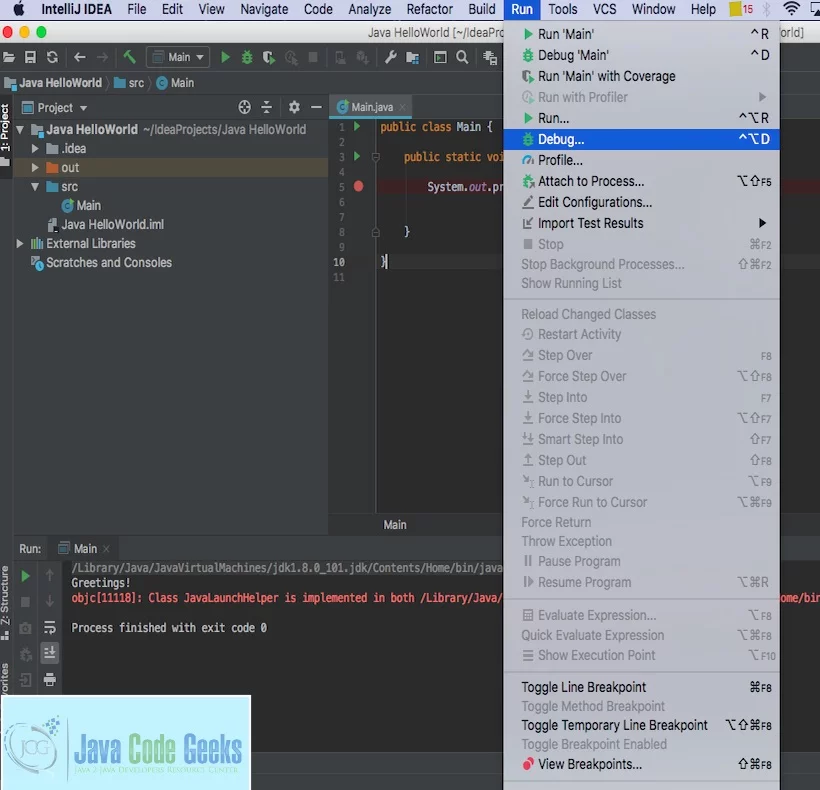820x790 pixels.
Task: Click the fold marker on line 3
Action: [x=375, y=156]
